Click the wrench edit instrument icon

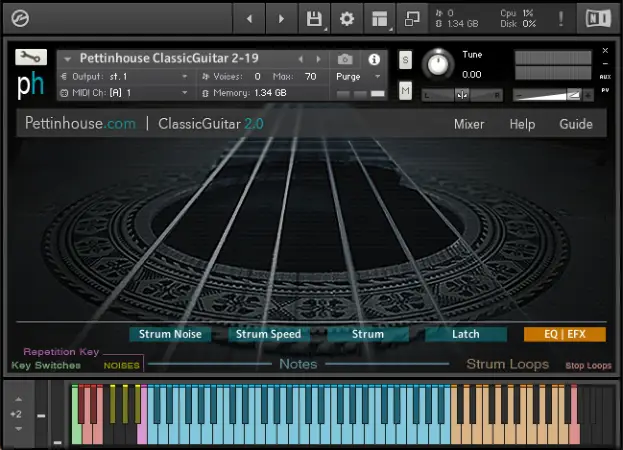[31, 57]
